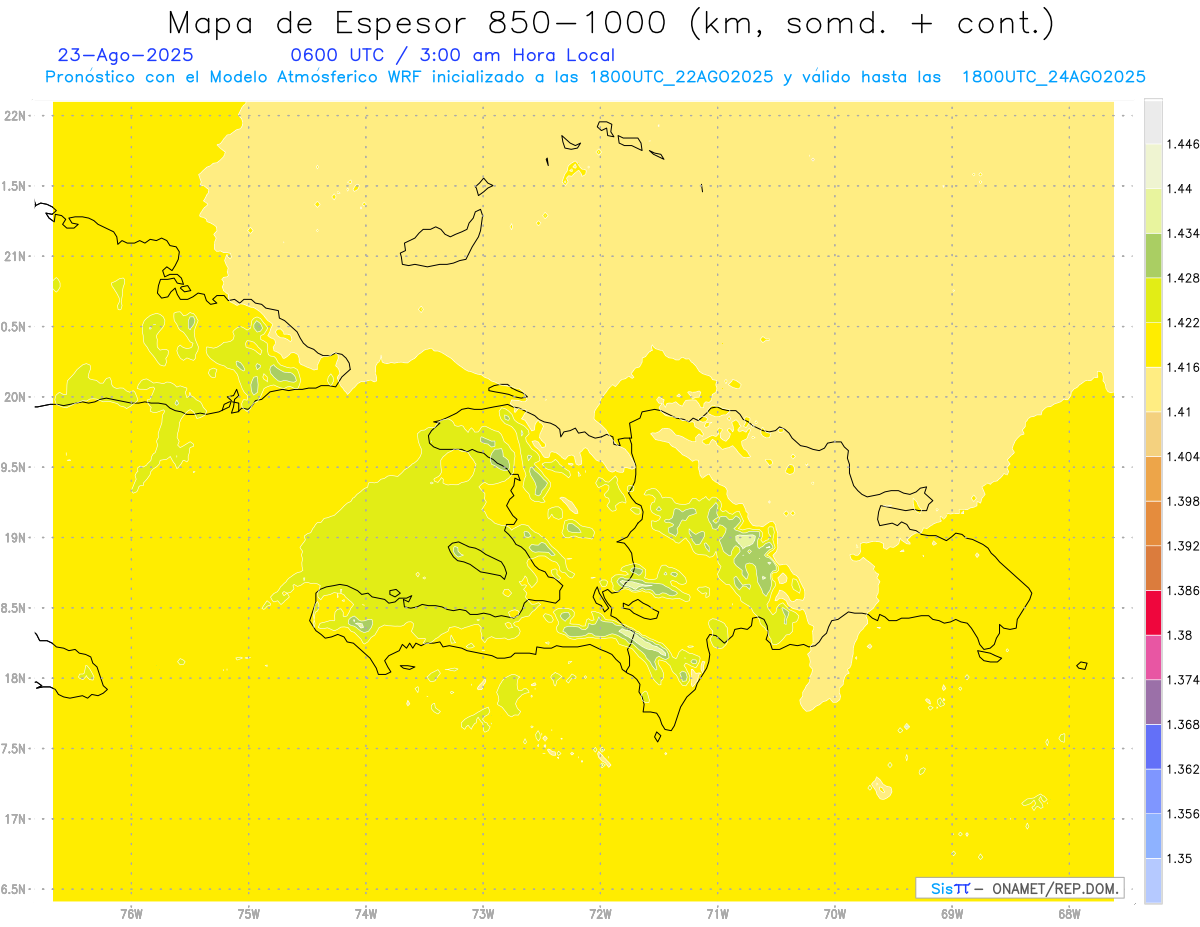Viewport: 1200px width, 927px height.
Task: Click the legend value '1.44'
Action: click(1179, 188)
